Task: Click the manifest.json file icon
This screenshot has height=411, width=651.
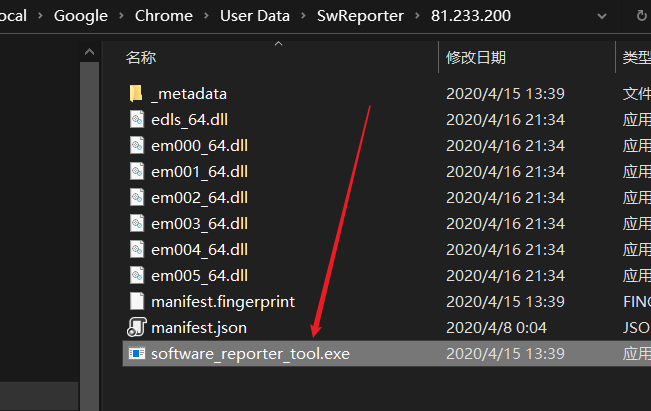Action: pyautogui.click(x=138, y=328)
